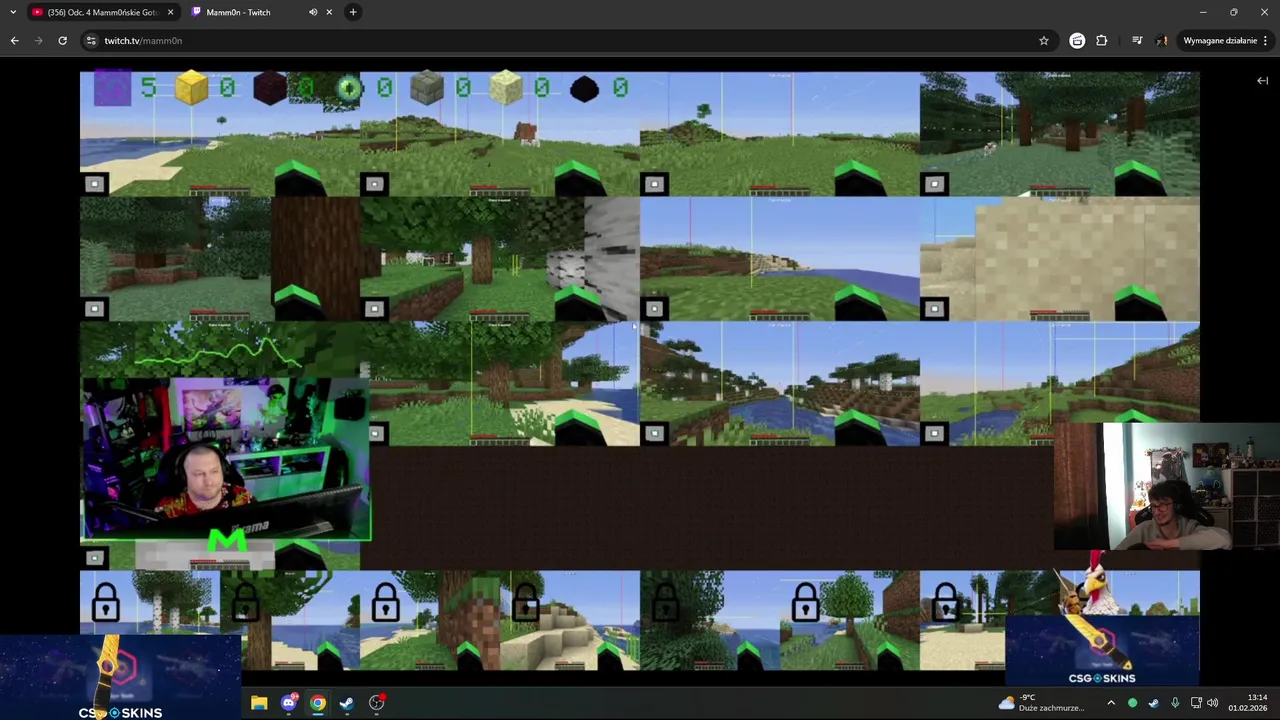The height and width of the screenshot is (720, 1280).
Task: Open the weather widget showing -9°C
Action: [x=1041, y=703]
